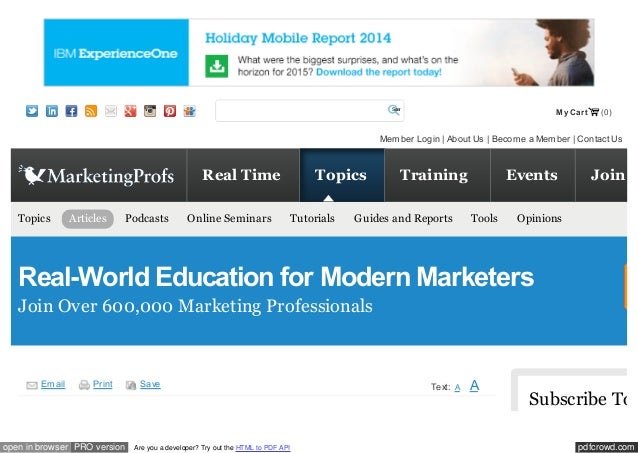Click the Holiday Mobile Report 2014 headline
638x453 pixels.
298,38
